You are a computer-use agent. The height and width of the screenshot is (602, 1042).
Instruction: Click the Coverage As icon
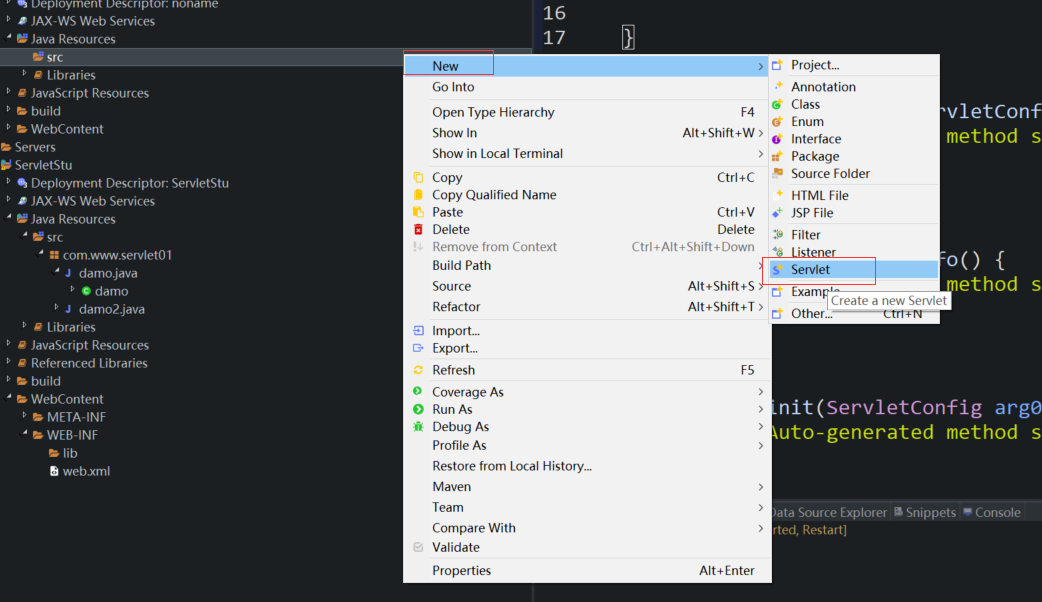tap(418, 391)
